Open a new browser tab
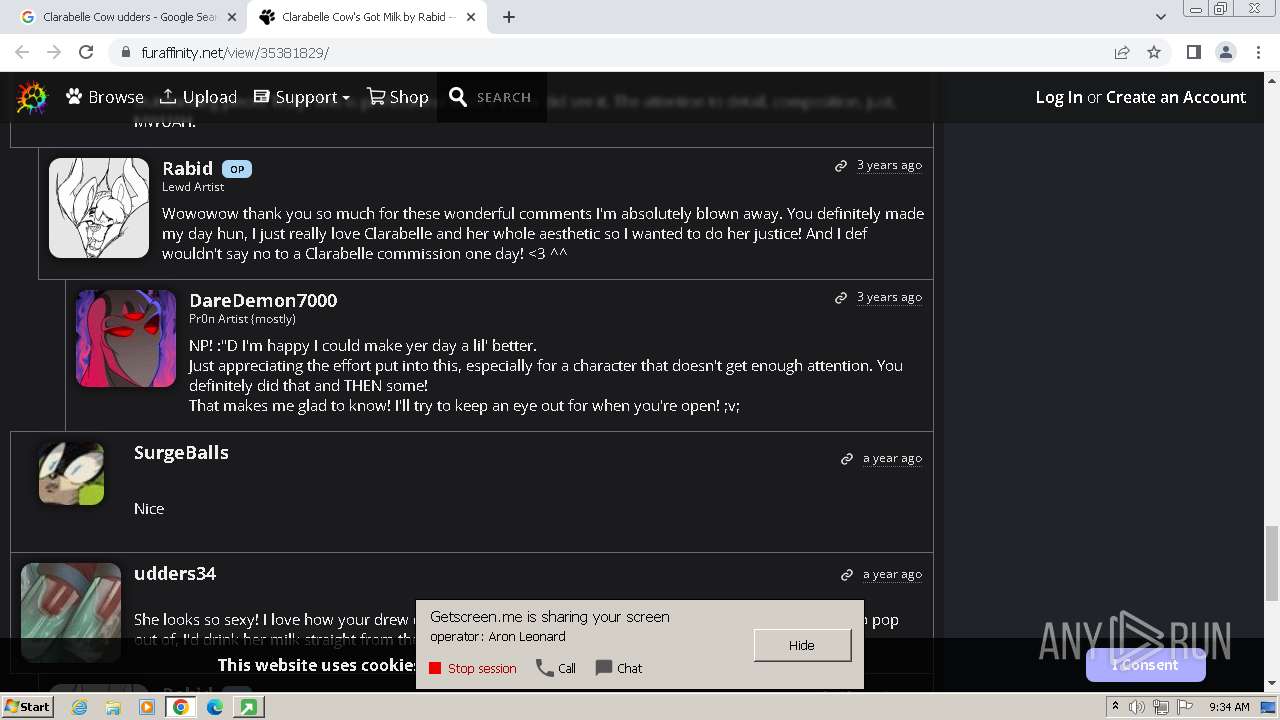This screenshot has height=720, width=1280. (x=509, y=17)
